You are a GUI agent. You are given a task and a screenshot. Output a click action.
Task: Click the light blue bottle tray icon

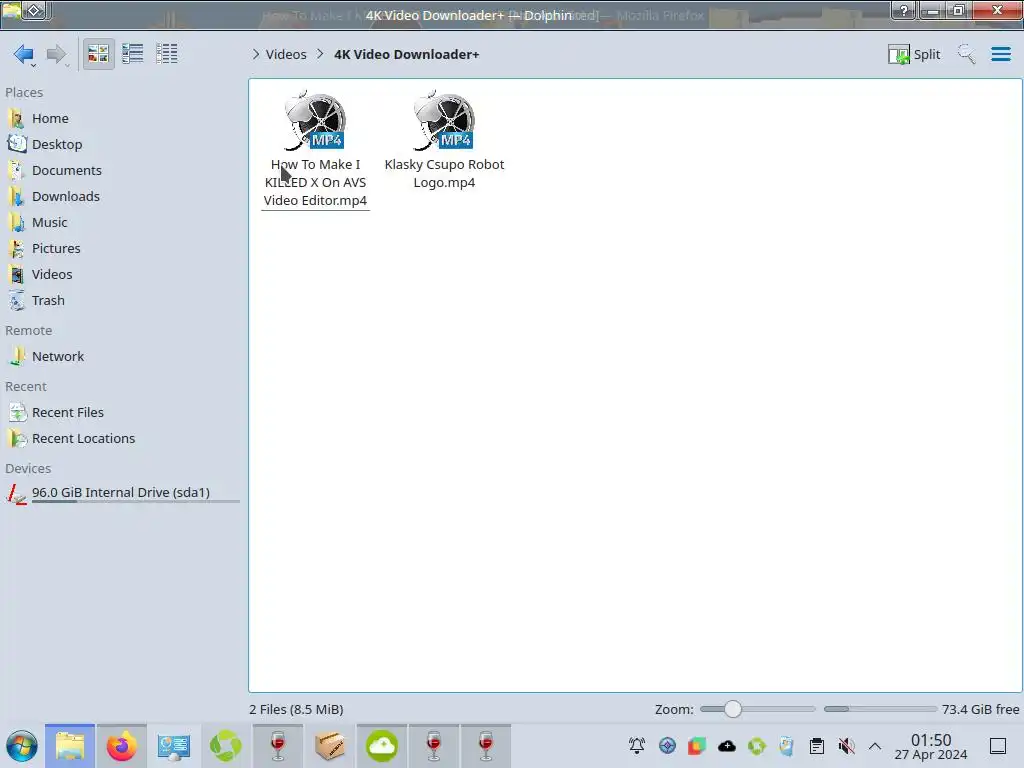(x=786, y=746)
